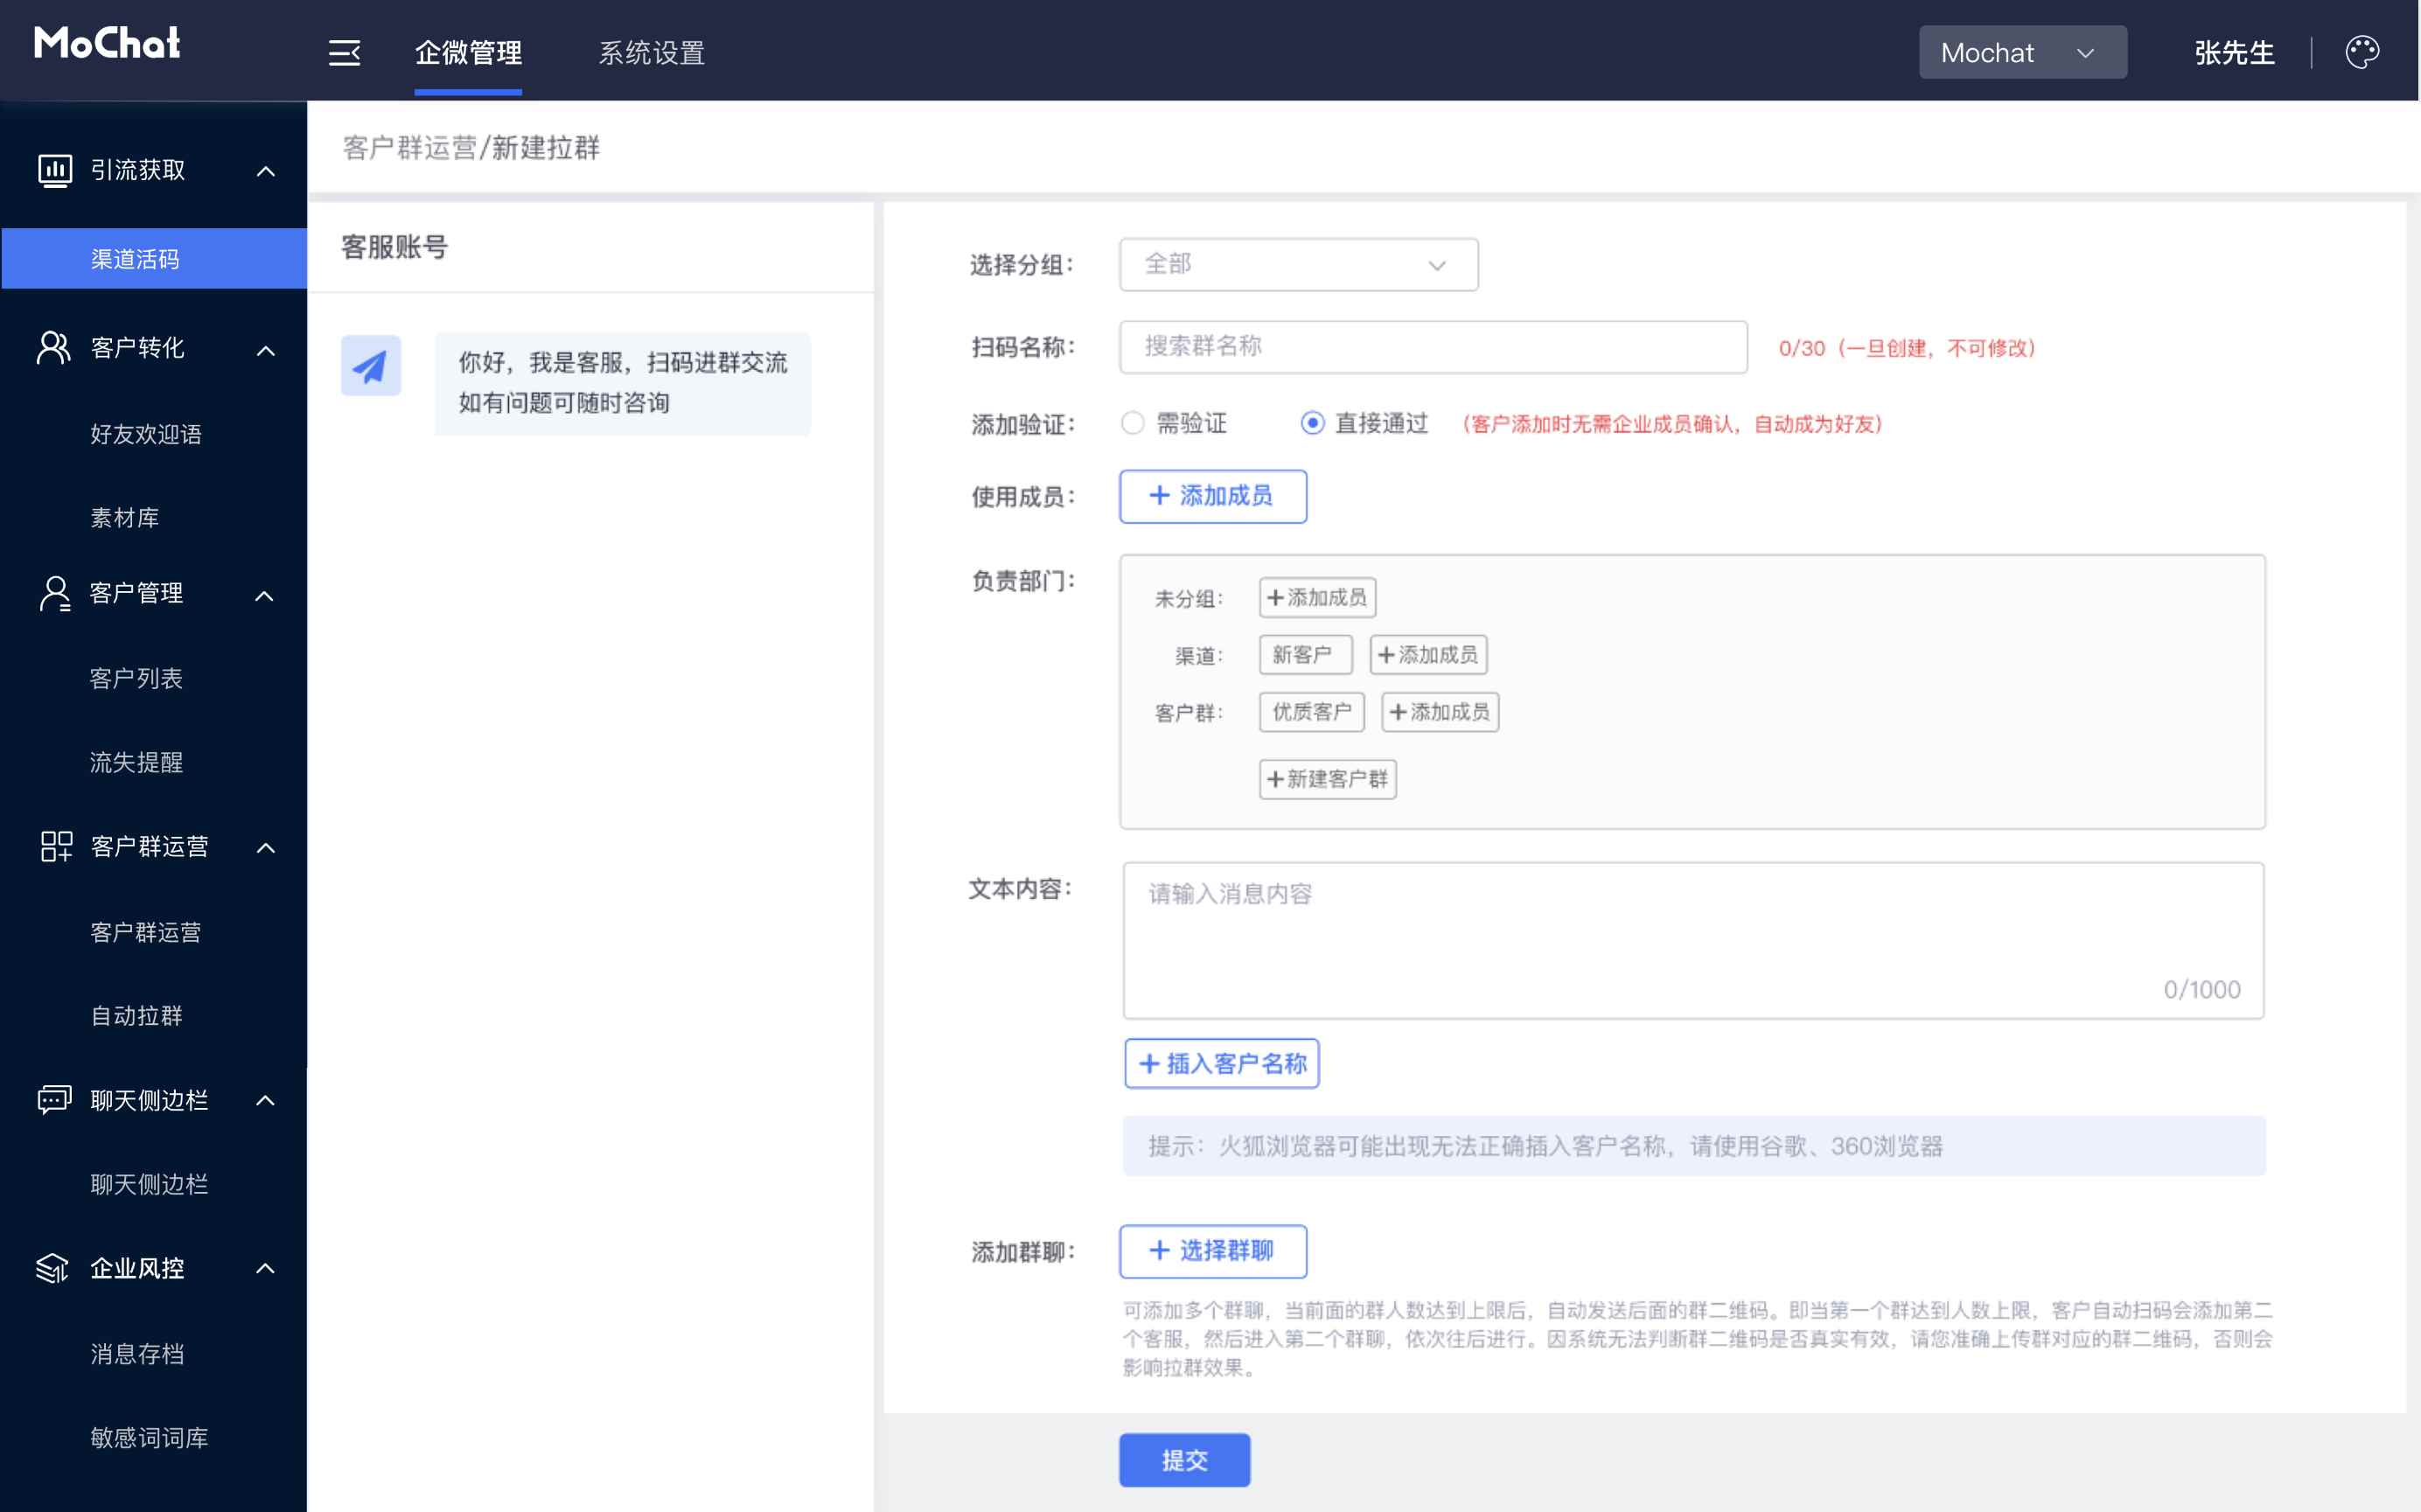2421x1512 pixels.
Task: Click the 企业风控 layers icon
Action: 53,1268
